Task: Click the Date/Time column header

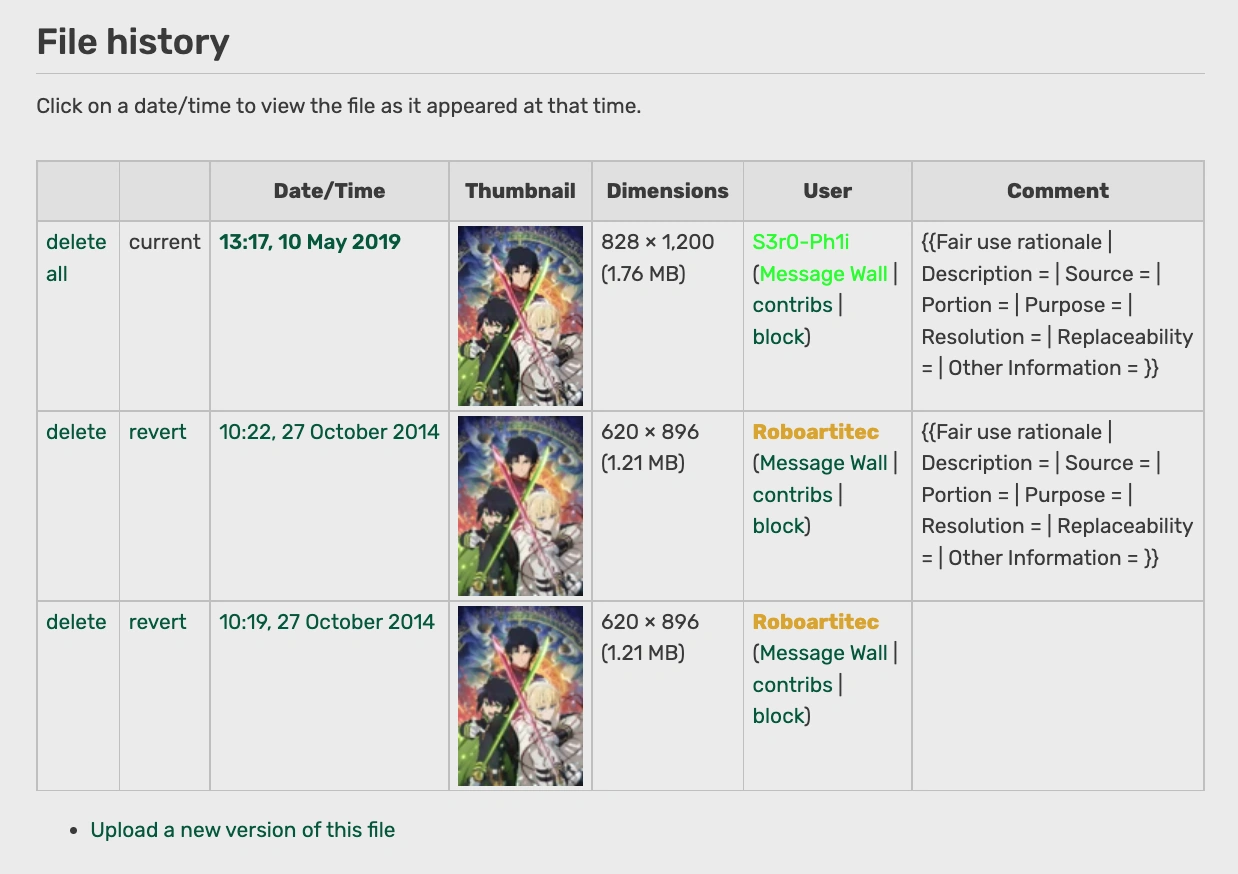Action: (328, 190)
